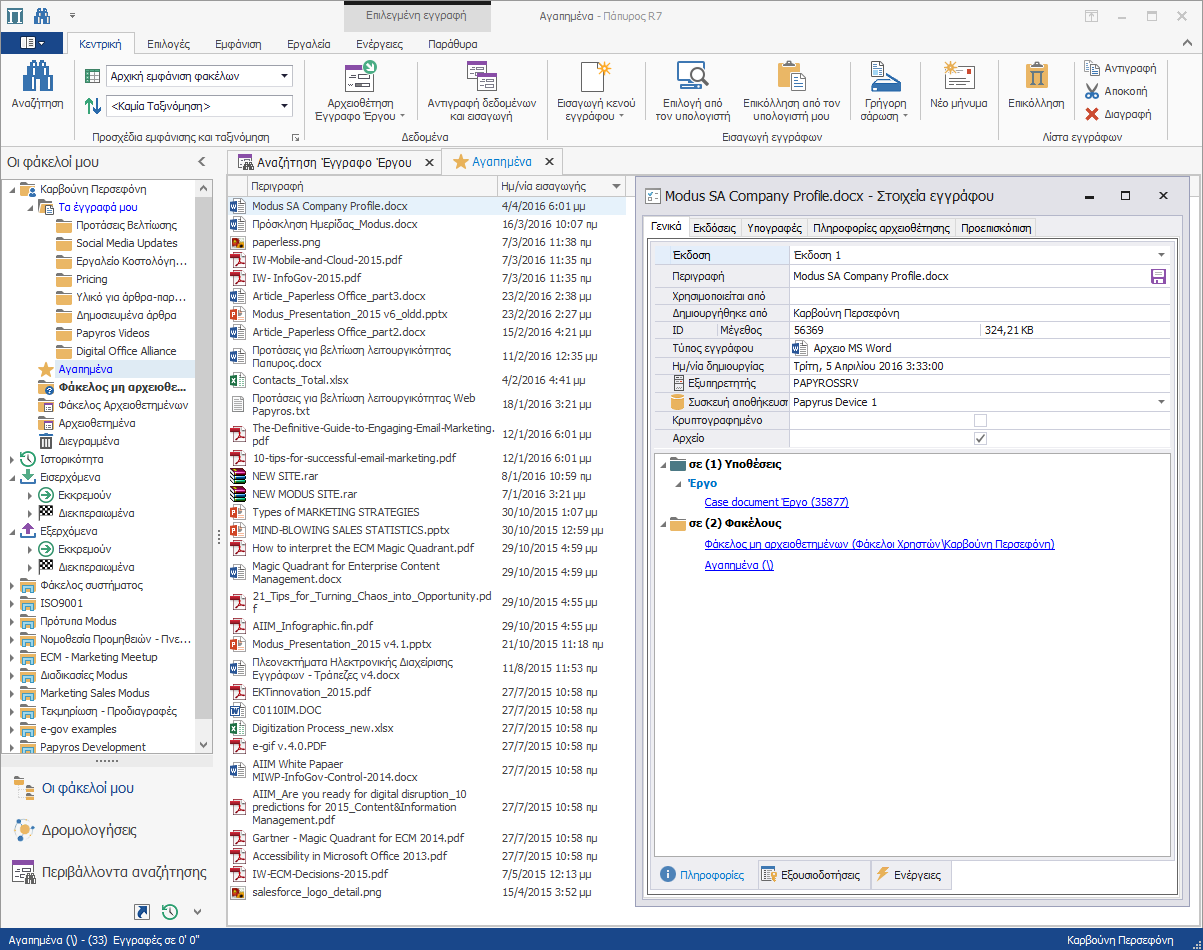Click Αποκοπή scissors icon
The height and width of the screenshot is (950, 1203).
pos(1092,91)
